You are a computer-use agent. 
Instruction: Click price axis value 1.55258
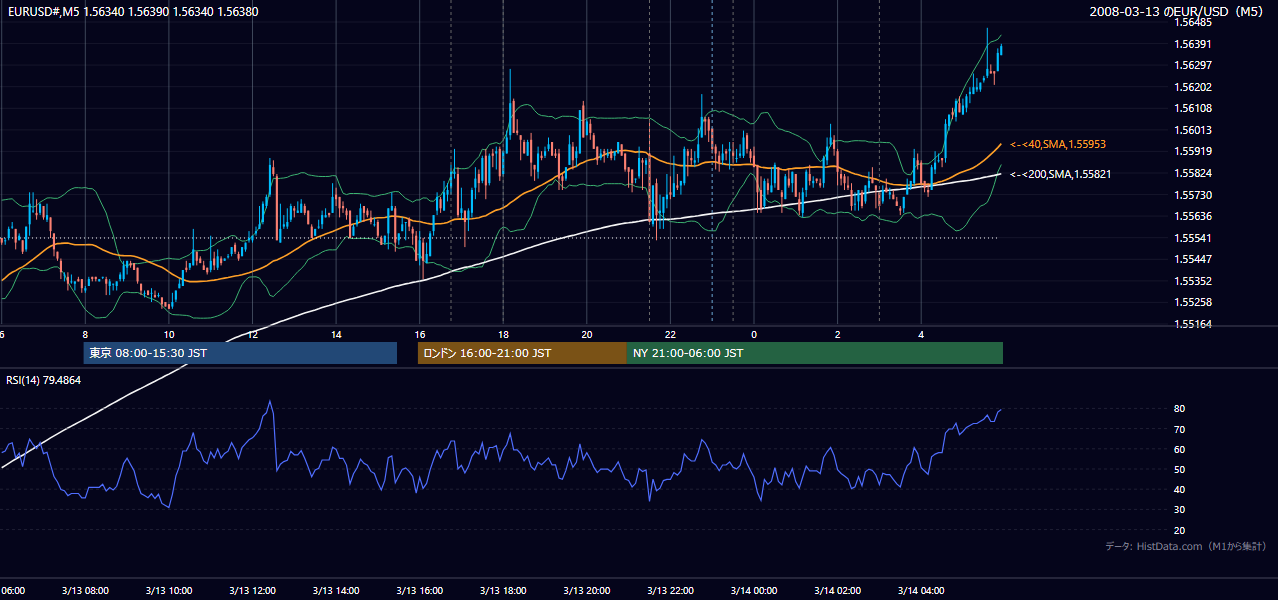1192,302
